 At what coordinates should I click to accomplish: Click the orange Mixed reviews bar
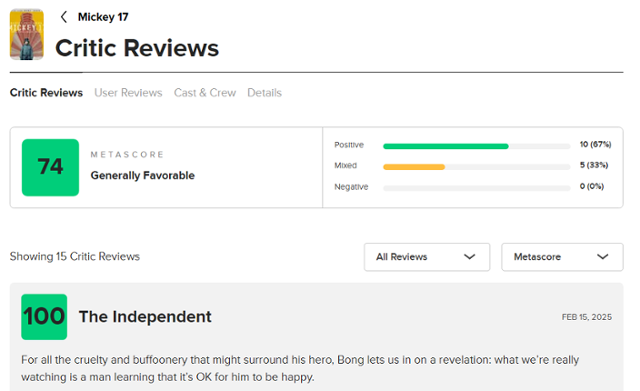[x=414, y=167]
